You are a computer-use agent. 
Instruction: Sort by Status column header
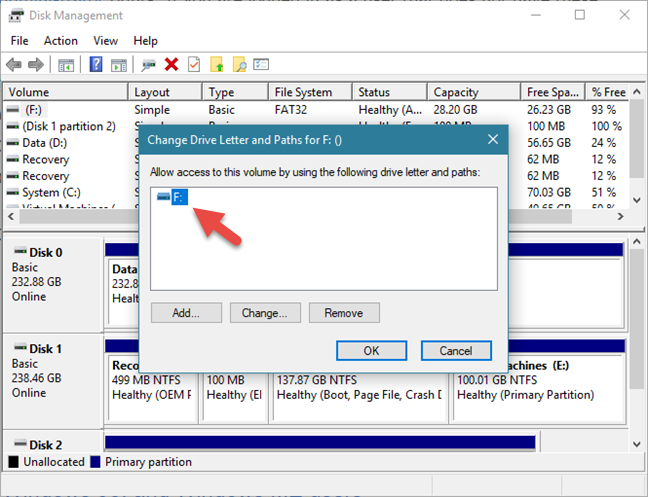[390, 92]
